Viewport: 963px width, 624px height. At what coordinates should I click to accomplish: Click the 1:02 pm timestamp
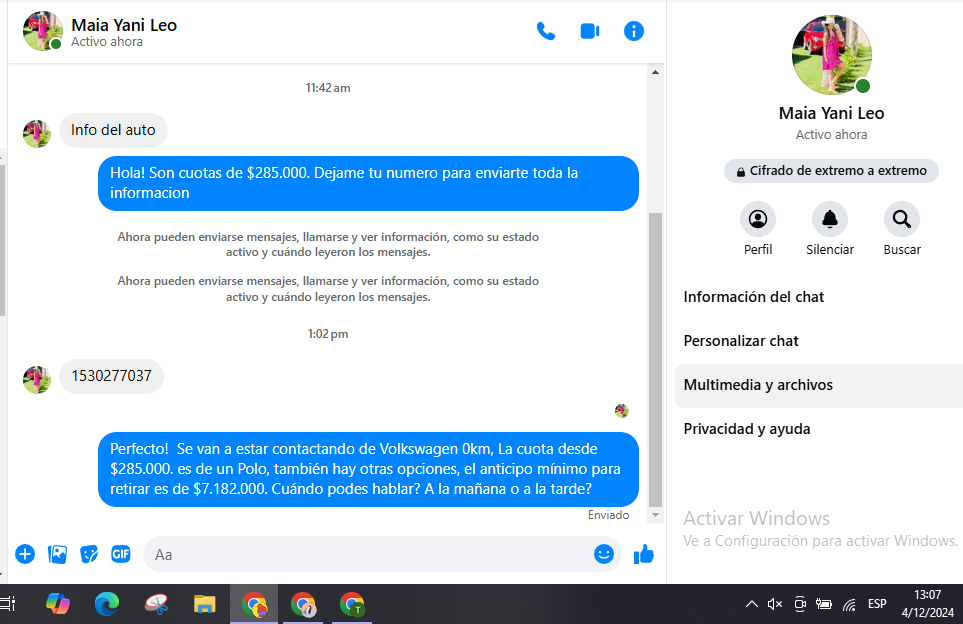coord(328,334)
